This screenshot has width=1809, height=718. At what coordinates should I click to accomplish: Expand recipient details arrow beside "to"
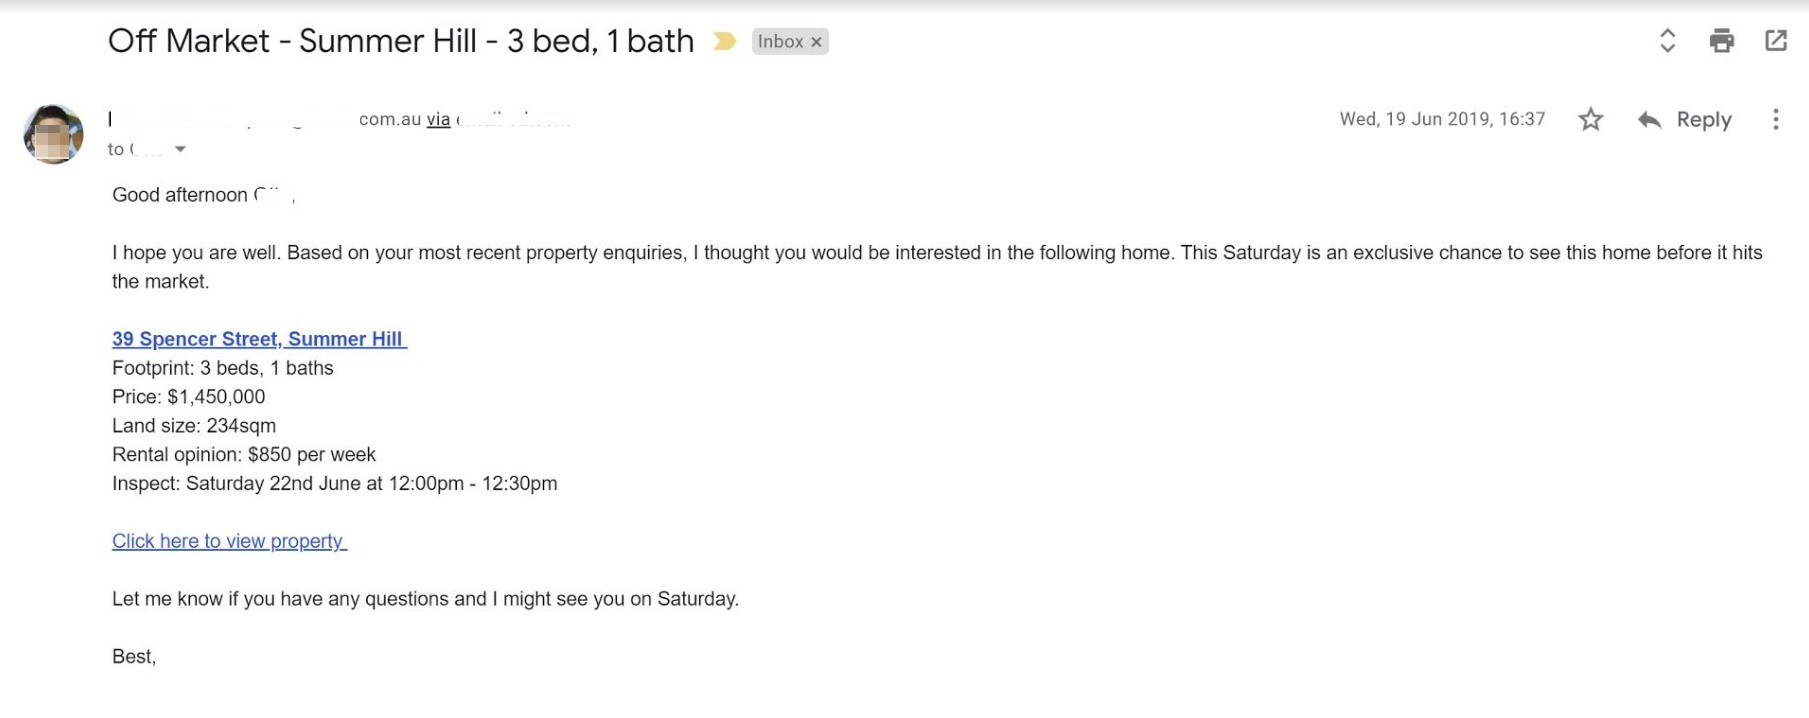coord(180,149)
